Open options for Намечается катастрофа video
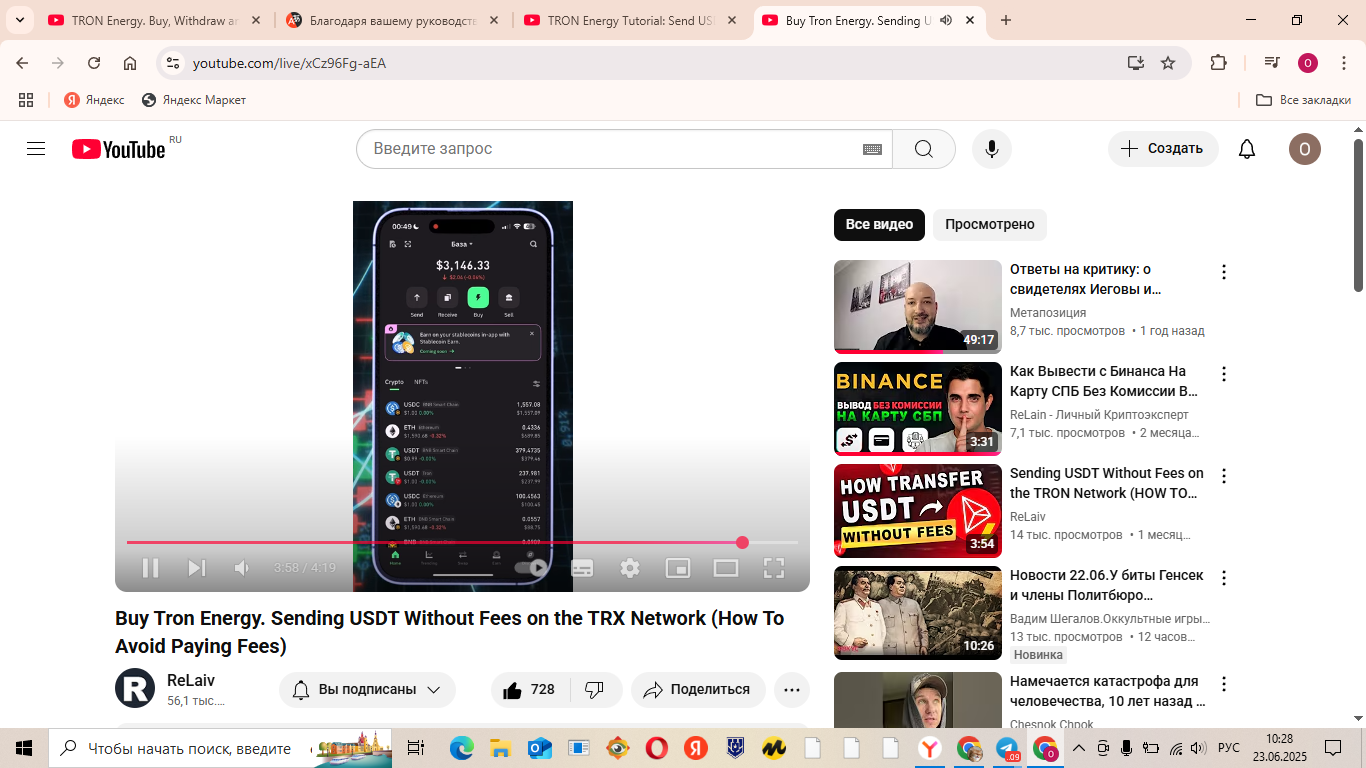This screenshot has height=768, width=1366. pos(1223,684)
